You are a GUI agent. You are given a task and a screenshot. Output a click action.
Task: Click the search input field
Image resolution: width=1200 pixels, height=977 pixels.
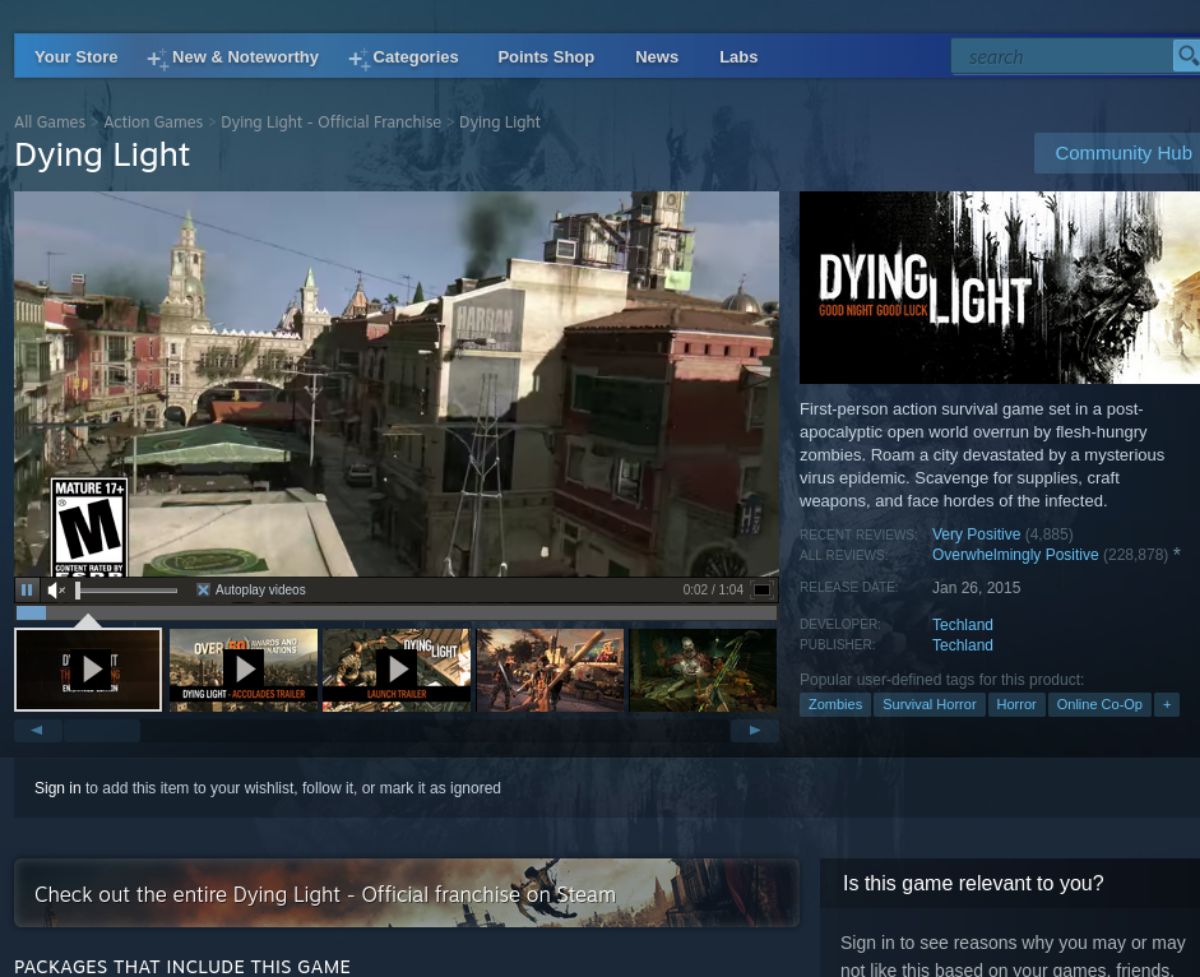1060,56
